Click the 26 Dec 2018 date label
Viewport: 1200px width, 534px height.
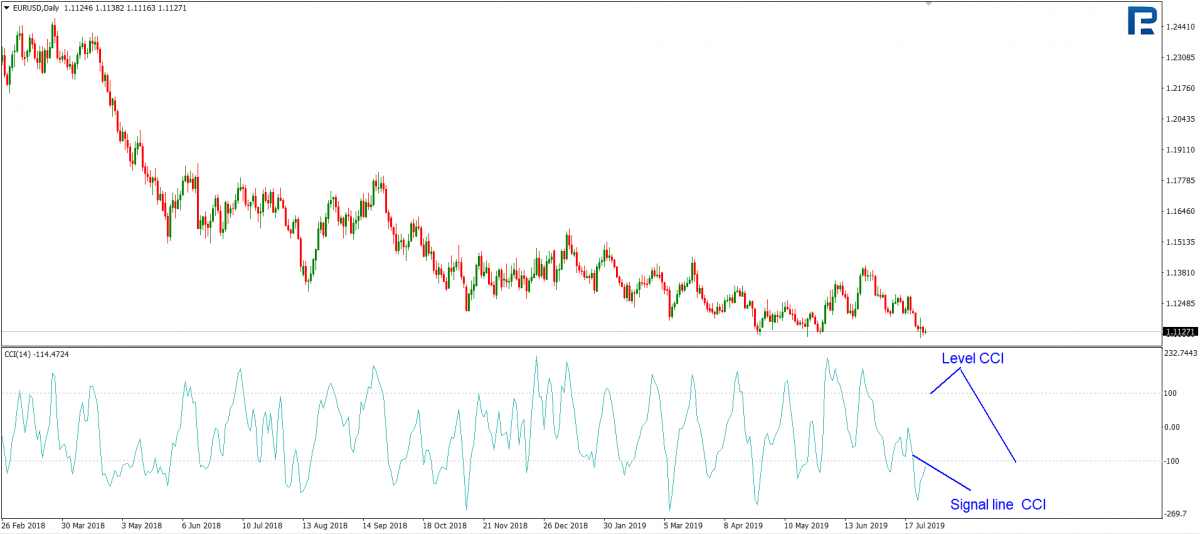pyautogui.click(x=565, y=524)
